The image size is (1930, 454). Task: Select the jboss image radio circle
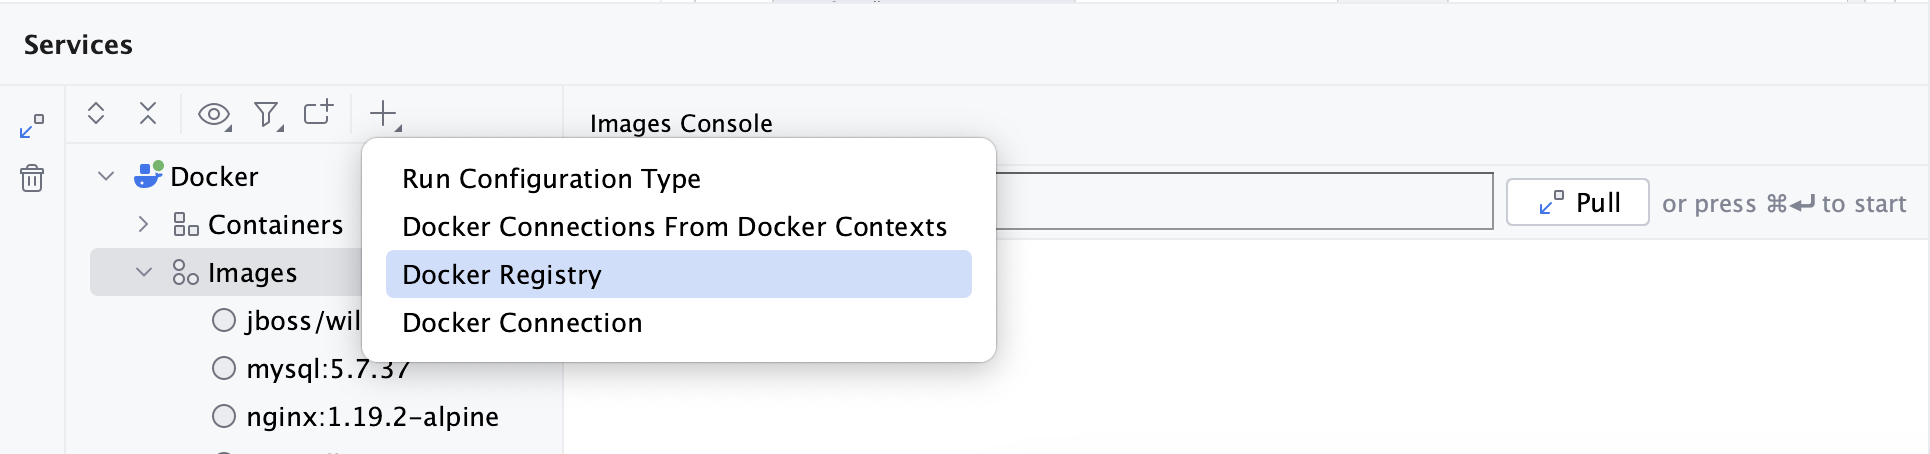coord(224,320)
